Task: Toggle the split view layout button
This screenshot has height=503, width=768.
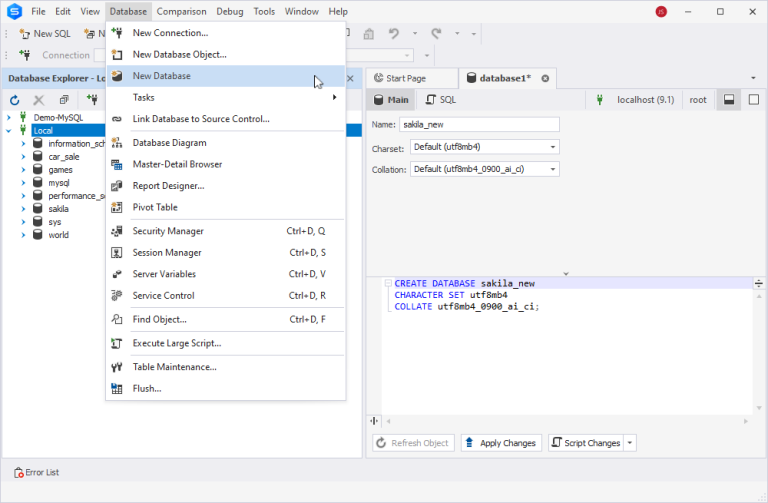Action: [x=729, y=100]
